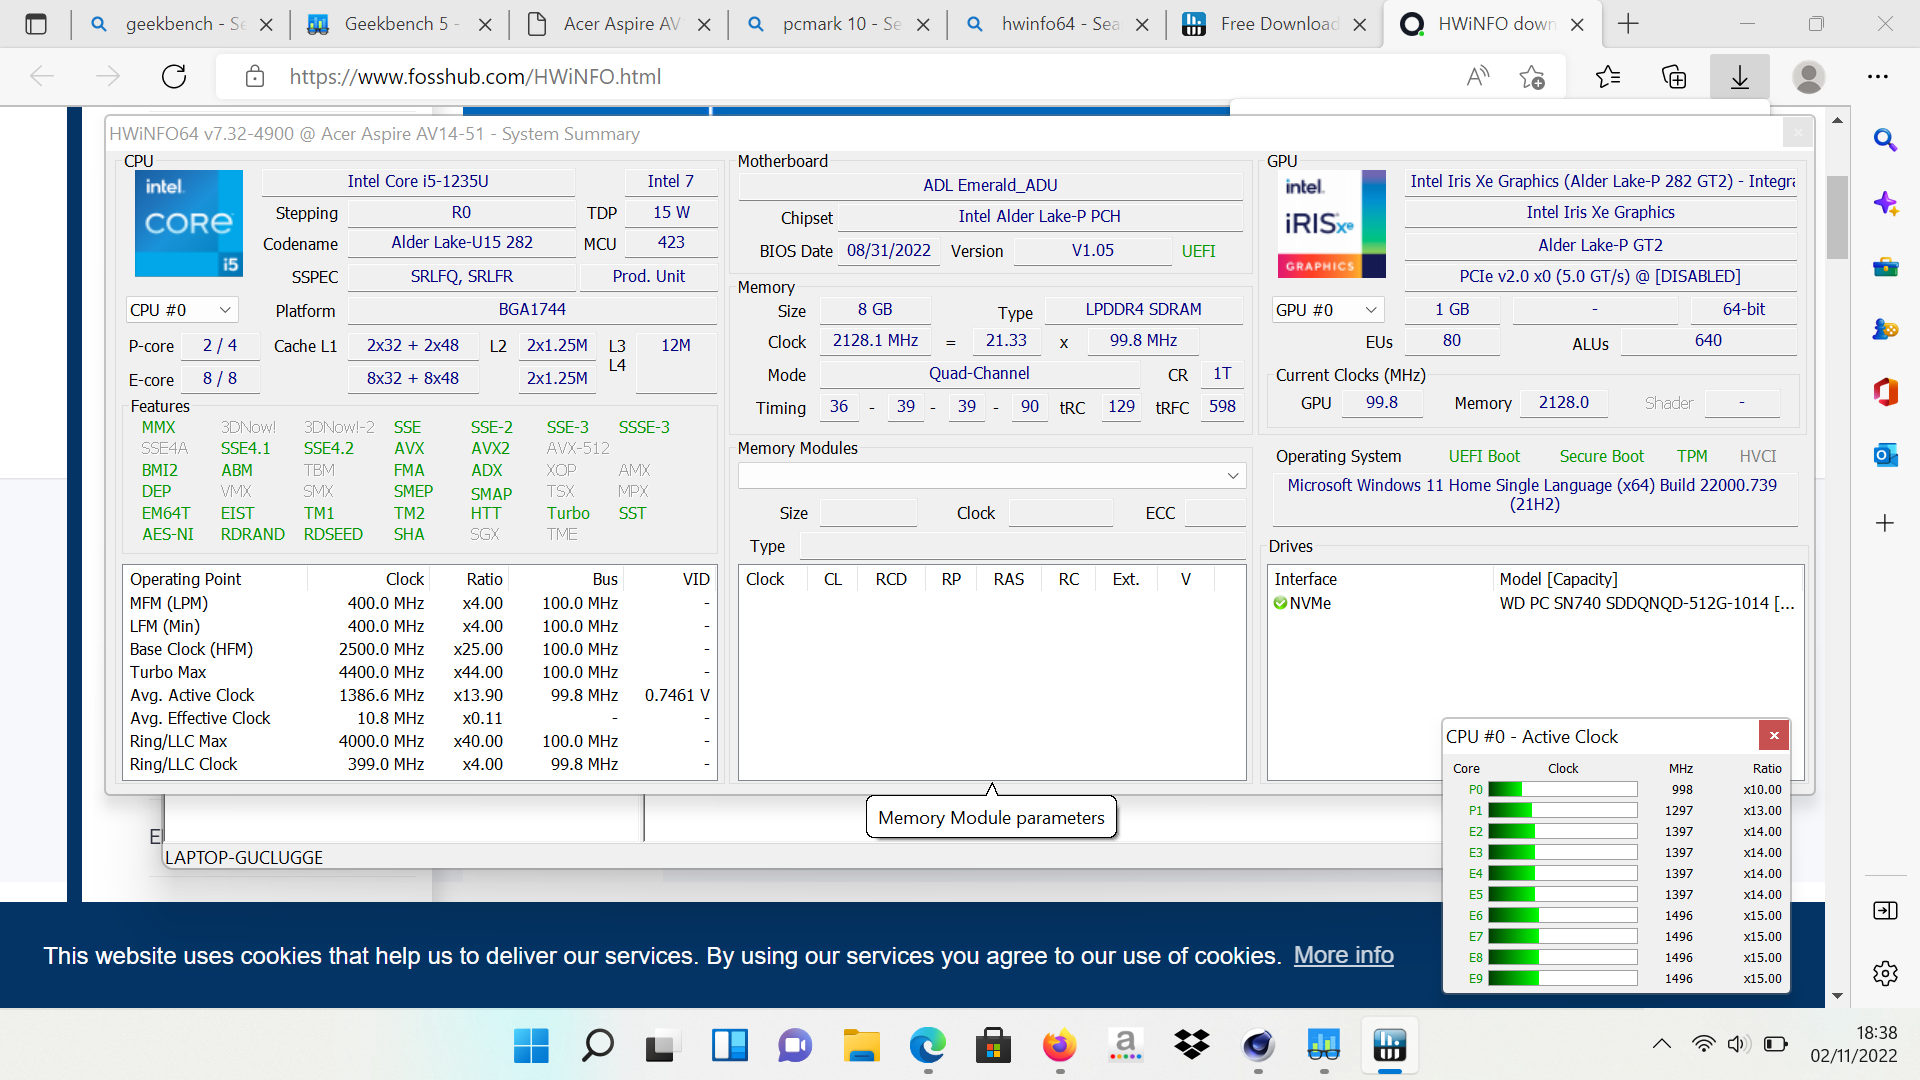Open Windows Start menu

(x=531, y=1046)
